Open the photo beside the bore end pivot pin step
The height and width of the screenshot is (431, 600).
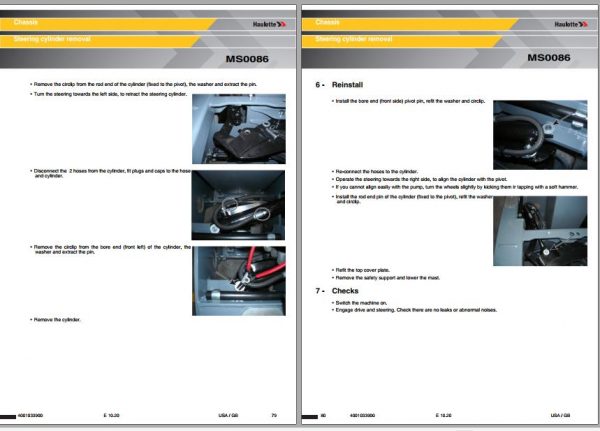[x=540, y=135]
